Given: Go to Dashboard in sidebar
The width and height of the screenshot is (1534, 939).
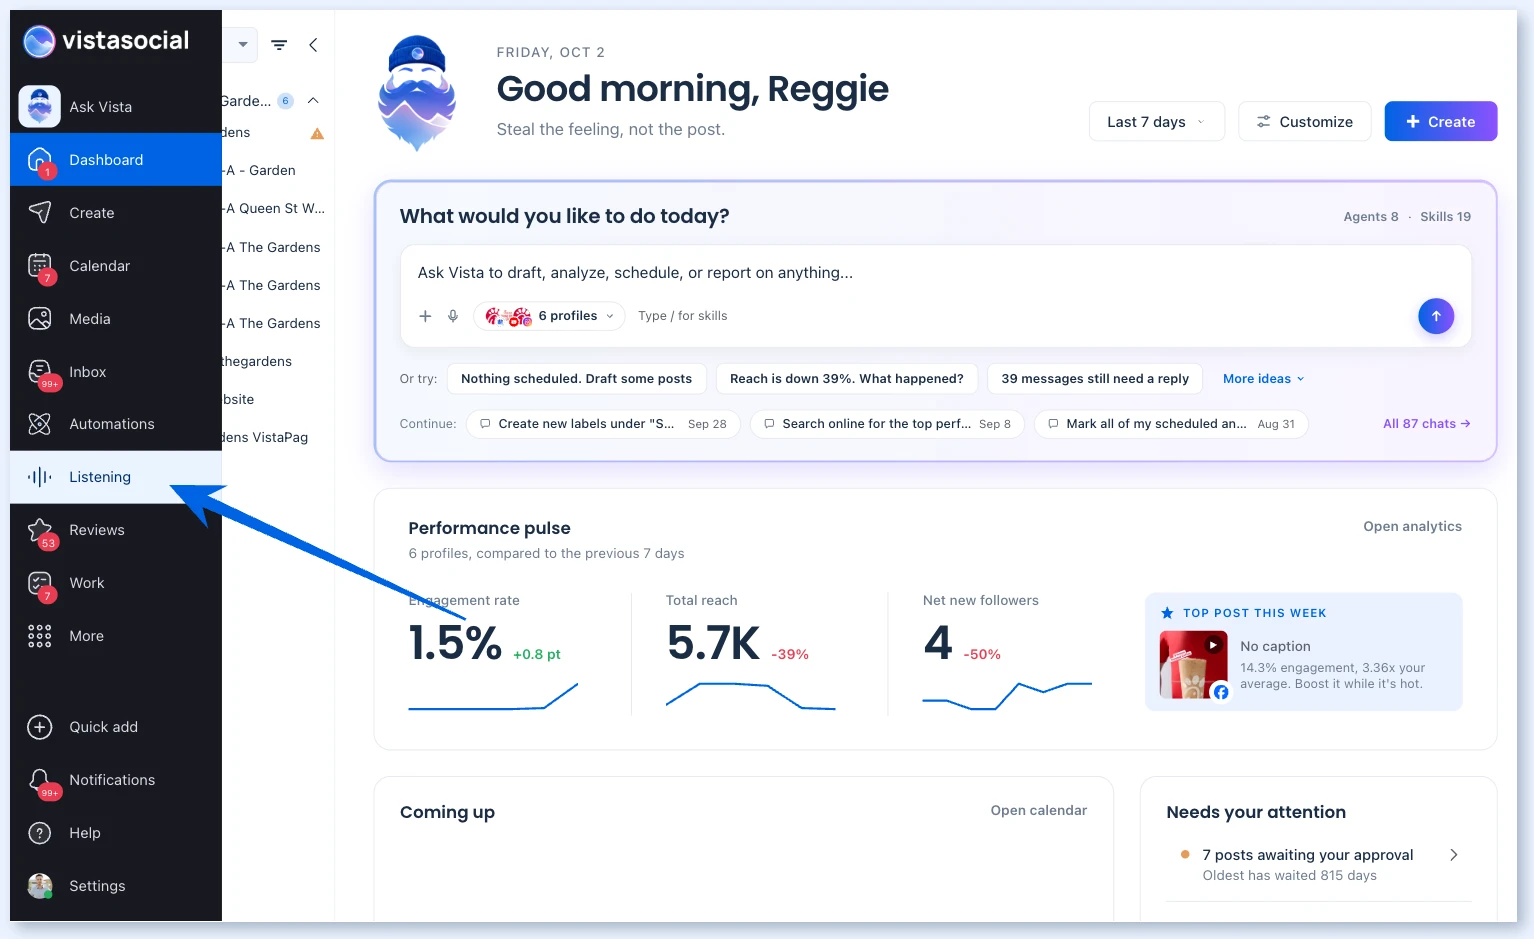Looking at the screenshot, I should point(115,160).
